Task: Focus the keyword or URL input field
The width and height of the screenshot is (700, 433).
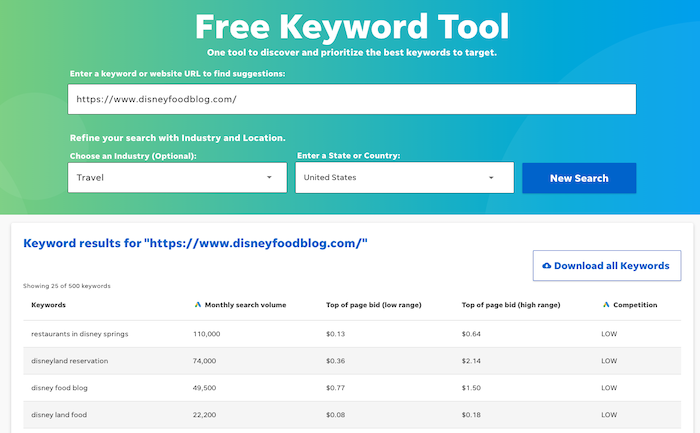Action: [x=352, y=99]
